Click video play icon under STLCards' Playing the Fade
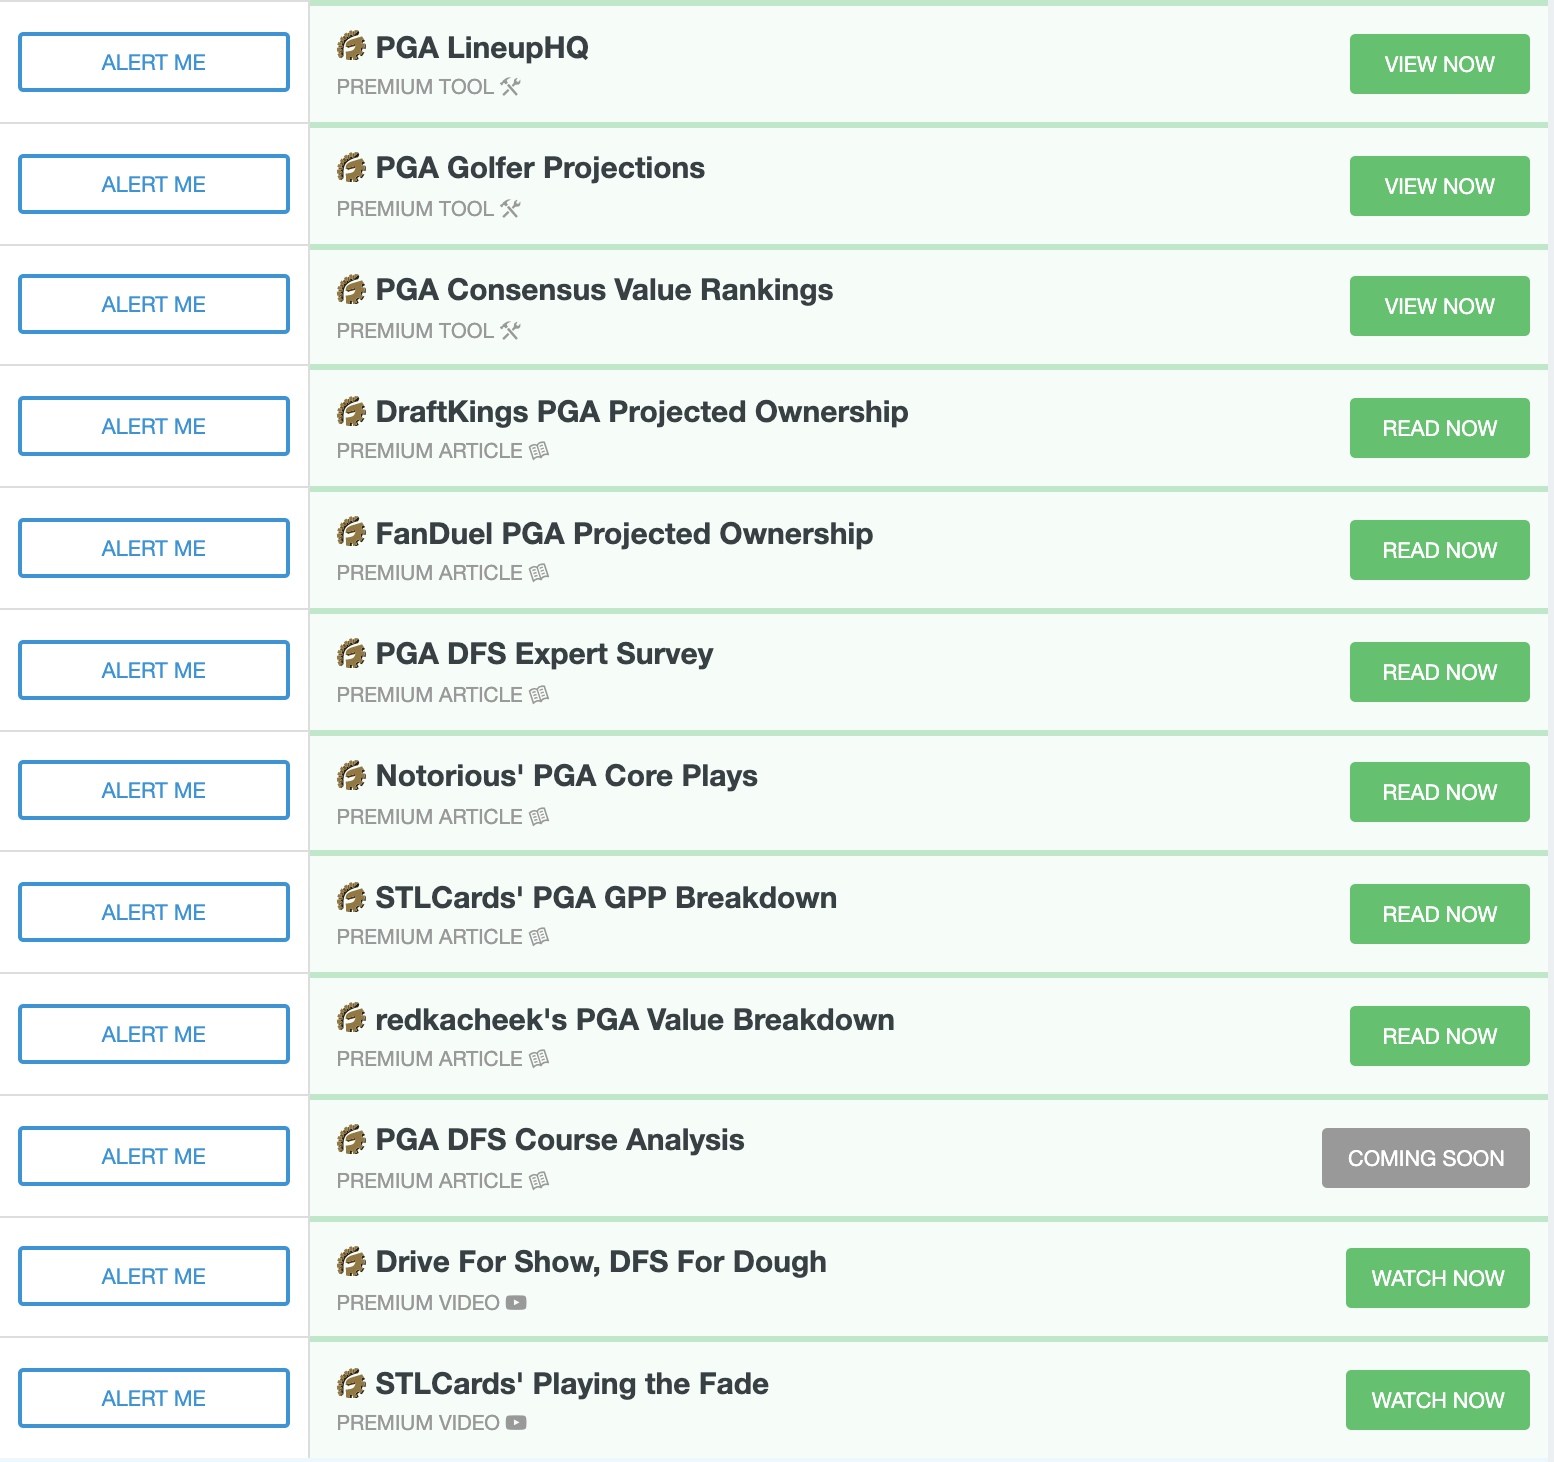The image size is (1554, 1462). click(516, 1423)
